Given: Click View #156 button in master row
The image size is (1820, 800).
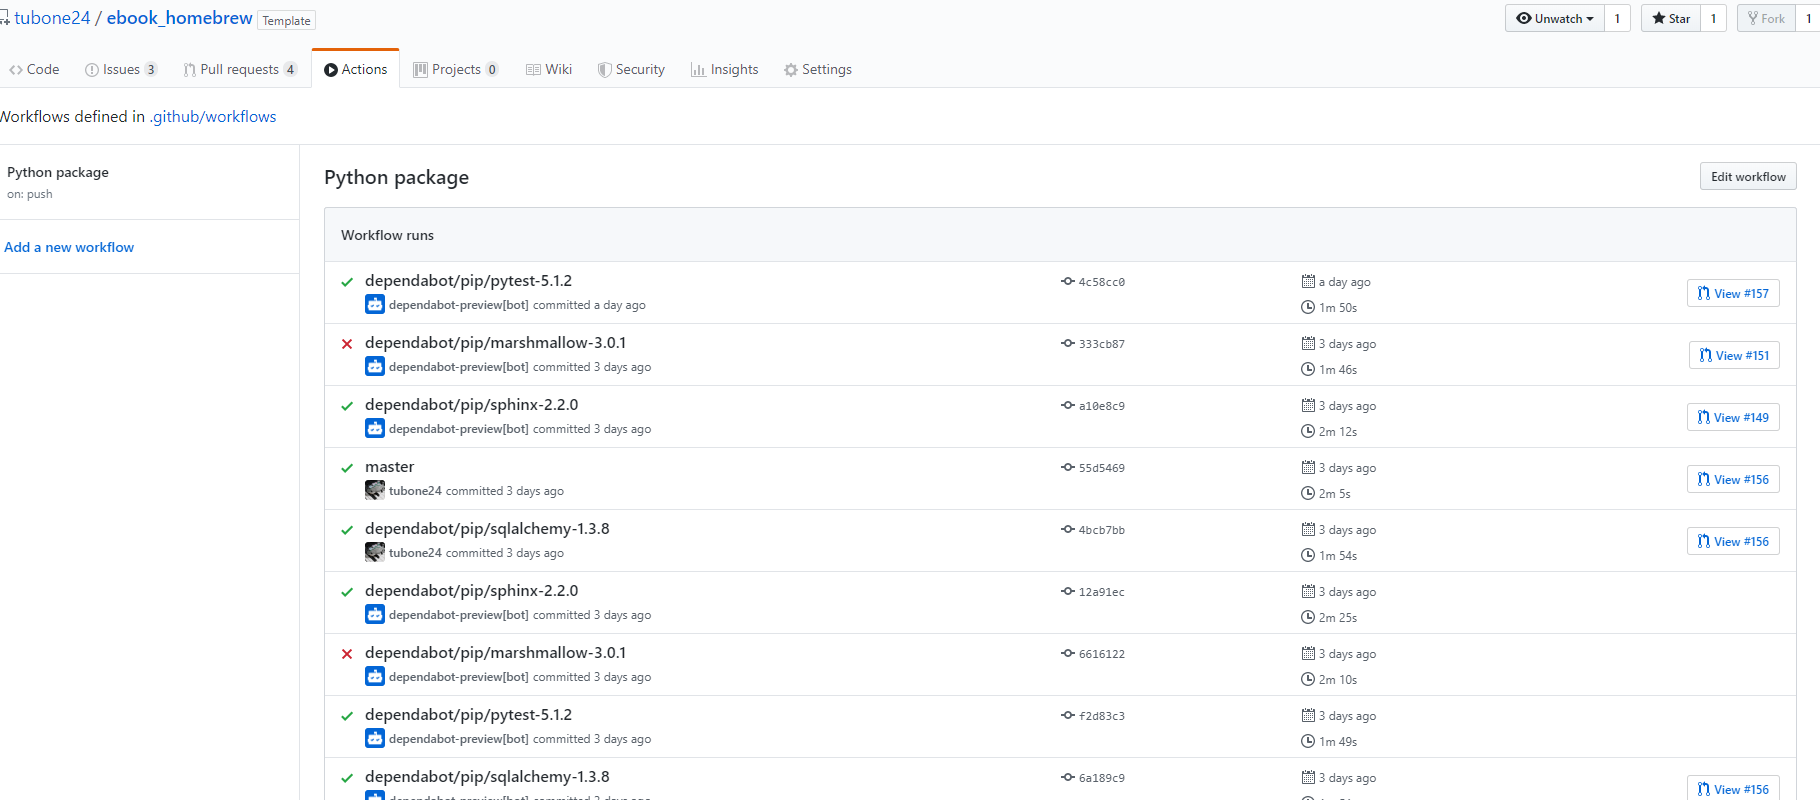Looking at the screenshot, I should click(1733, 479).
